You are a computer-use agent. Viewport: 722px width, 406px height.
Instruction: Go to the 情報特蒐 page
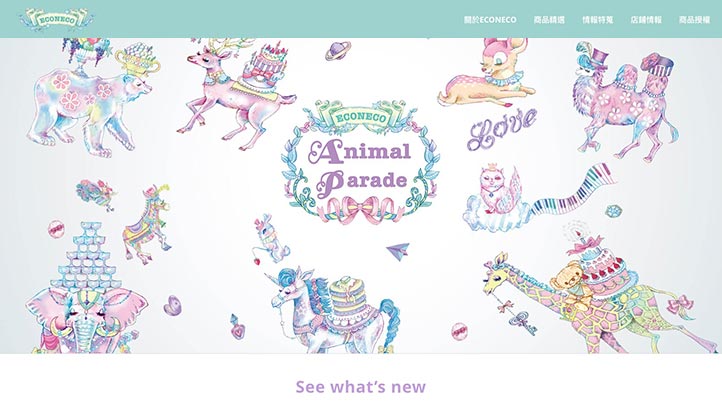pos(598,20)
